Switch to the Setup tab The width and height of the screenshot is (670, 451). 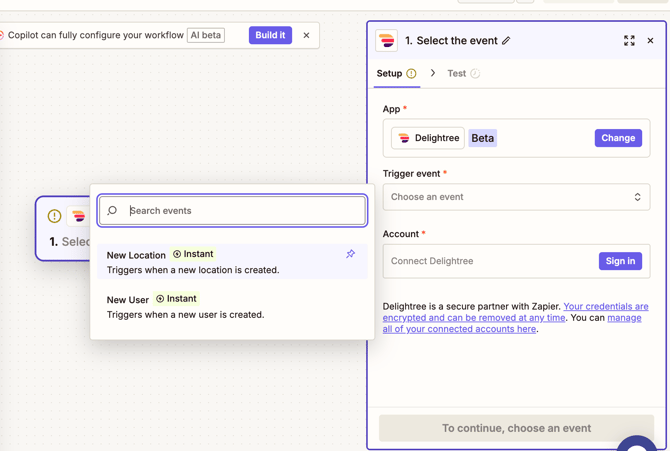coord(389,74)
